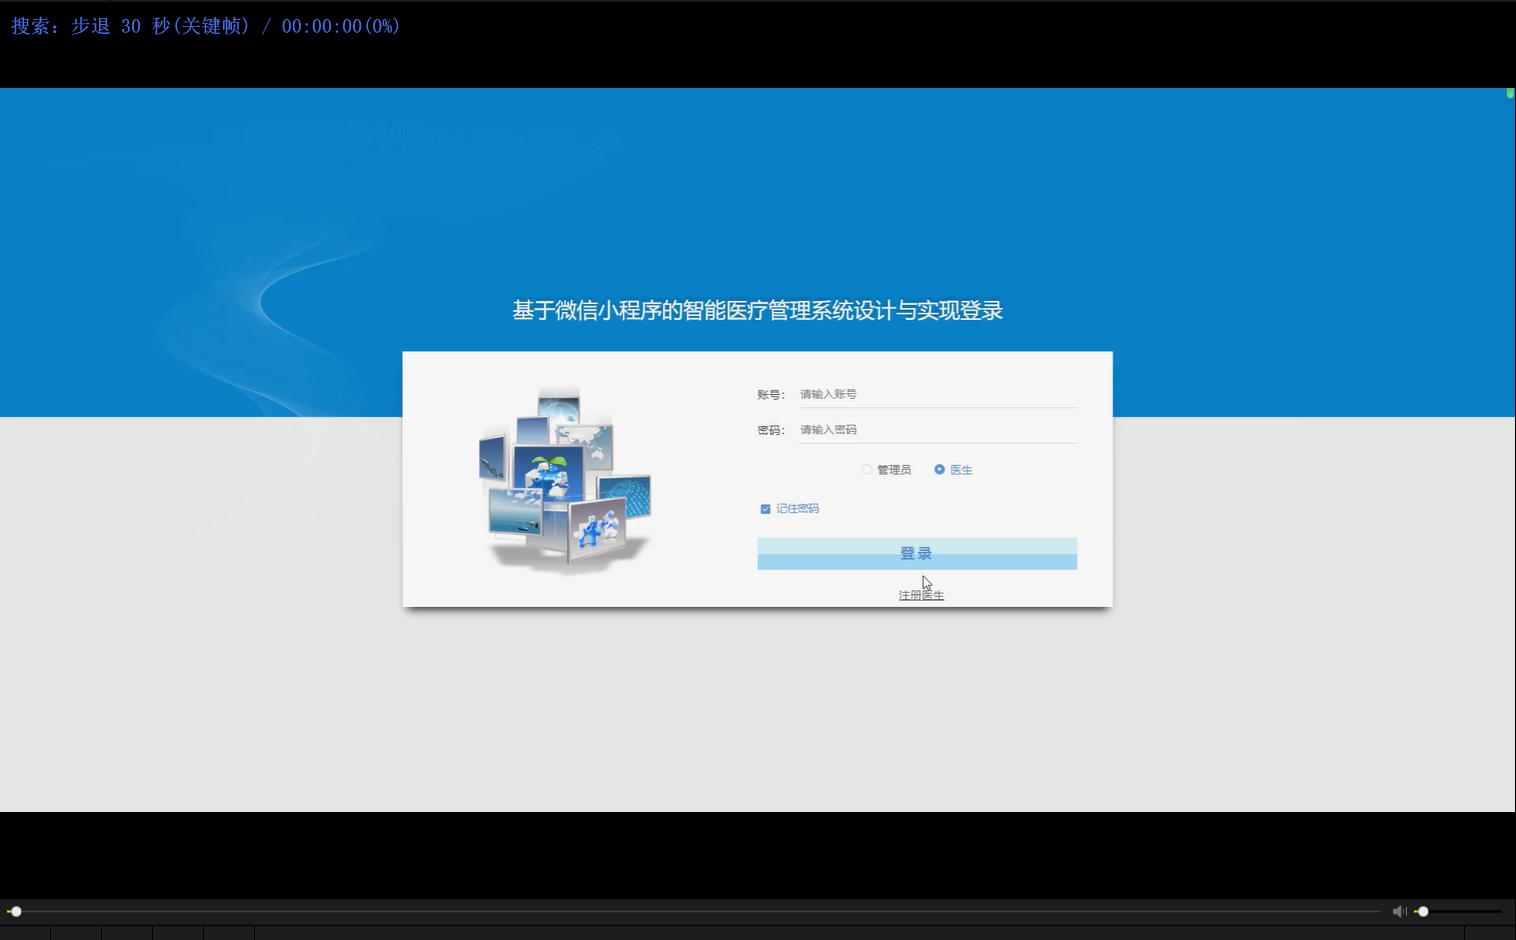Open the 注册医生 registration link
The width and height of the screenshot is (1516, 940).
point(921,595)
